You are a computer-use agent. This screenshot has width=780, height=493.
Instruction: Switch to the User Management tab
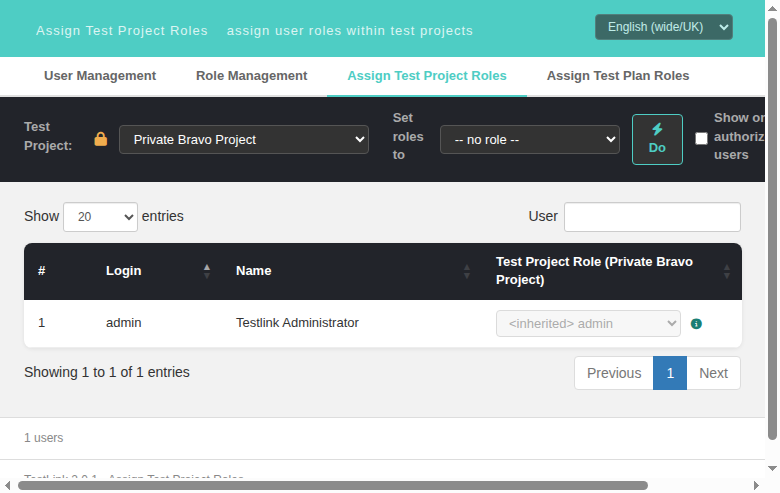(x=100, y=76)
